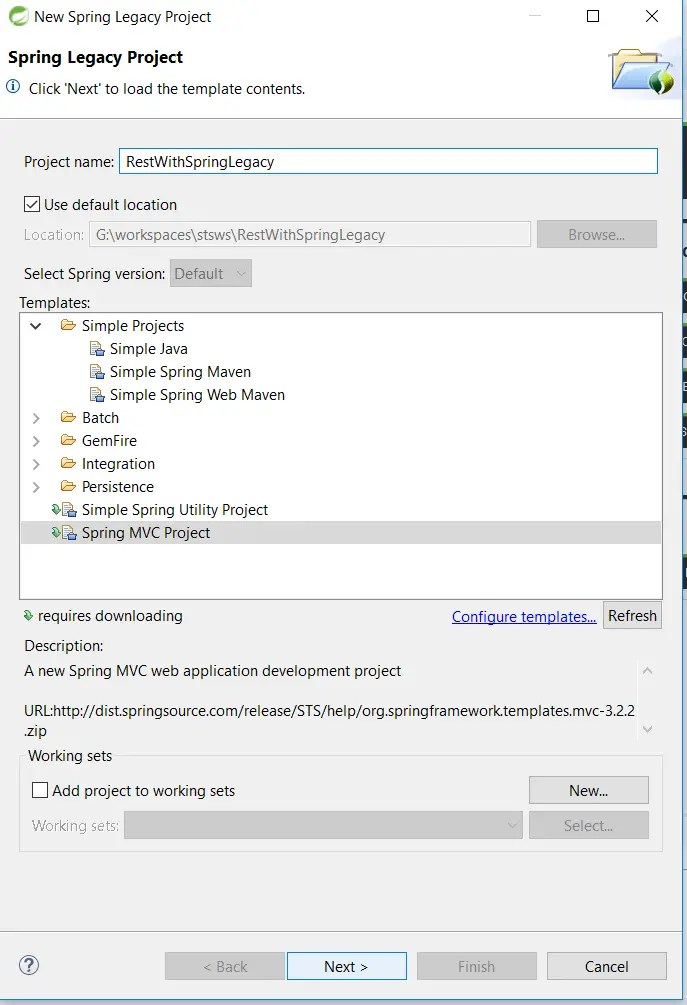
Task: Click the Spring project wizard folder banner
Action: point(641,71)
